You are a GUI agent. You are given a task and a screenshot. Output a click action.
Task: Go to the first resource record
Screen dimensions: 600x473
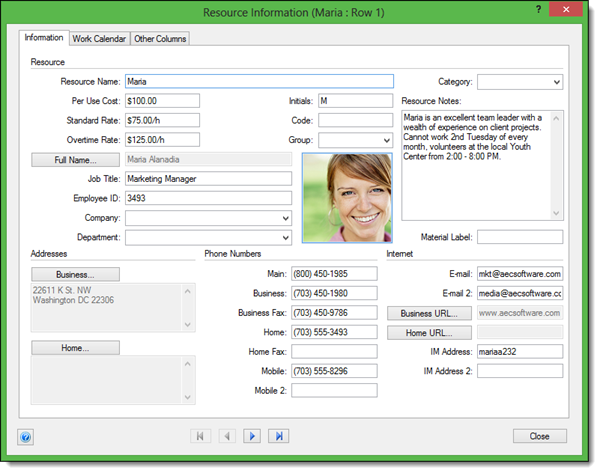[201, 436]
